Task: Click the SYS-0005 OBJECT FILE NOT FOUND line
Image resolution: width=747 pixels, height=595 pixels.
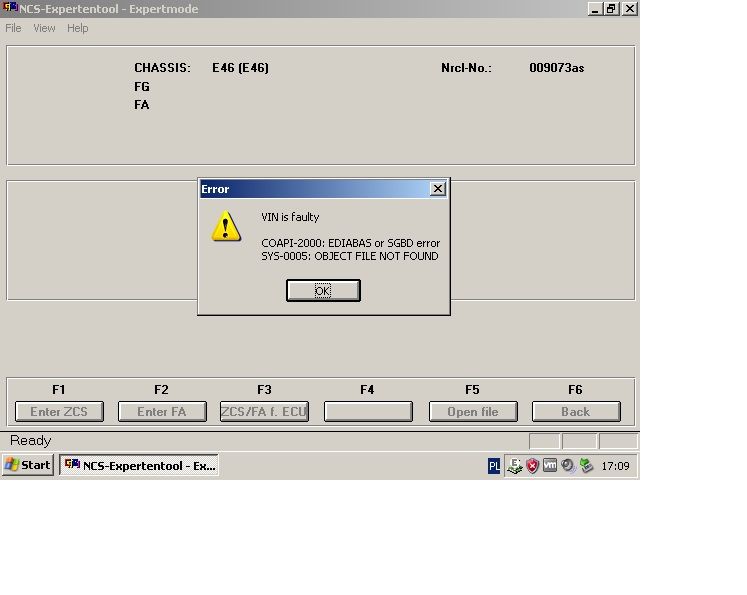Action: pyautogui.click(x=350, y=256)
